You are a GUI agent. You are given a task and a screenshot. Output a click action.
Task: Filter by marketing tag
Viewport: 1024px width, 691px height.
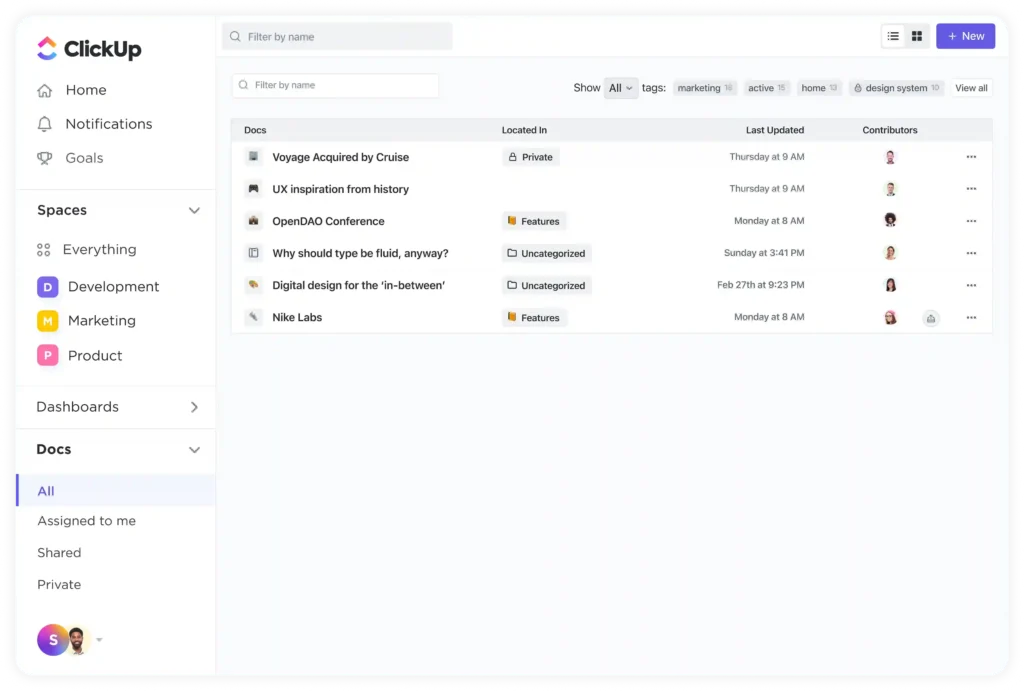(705, 88)
